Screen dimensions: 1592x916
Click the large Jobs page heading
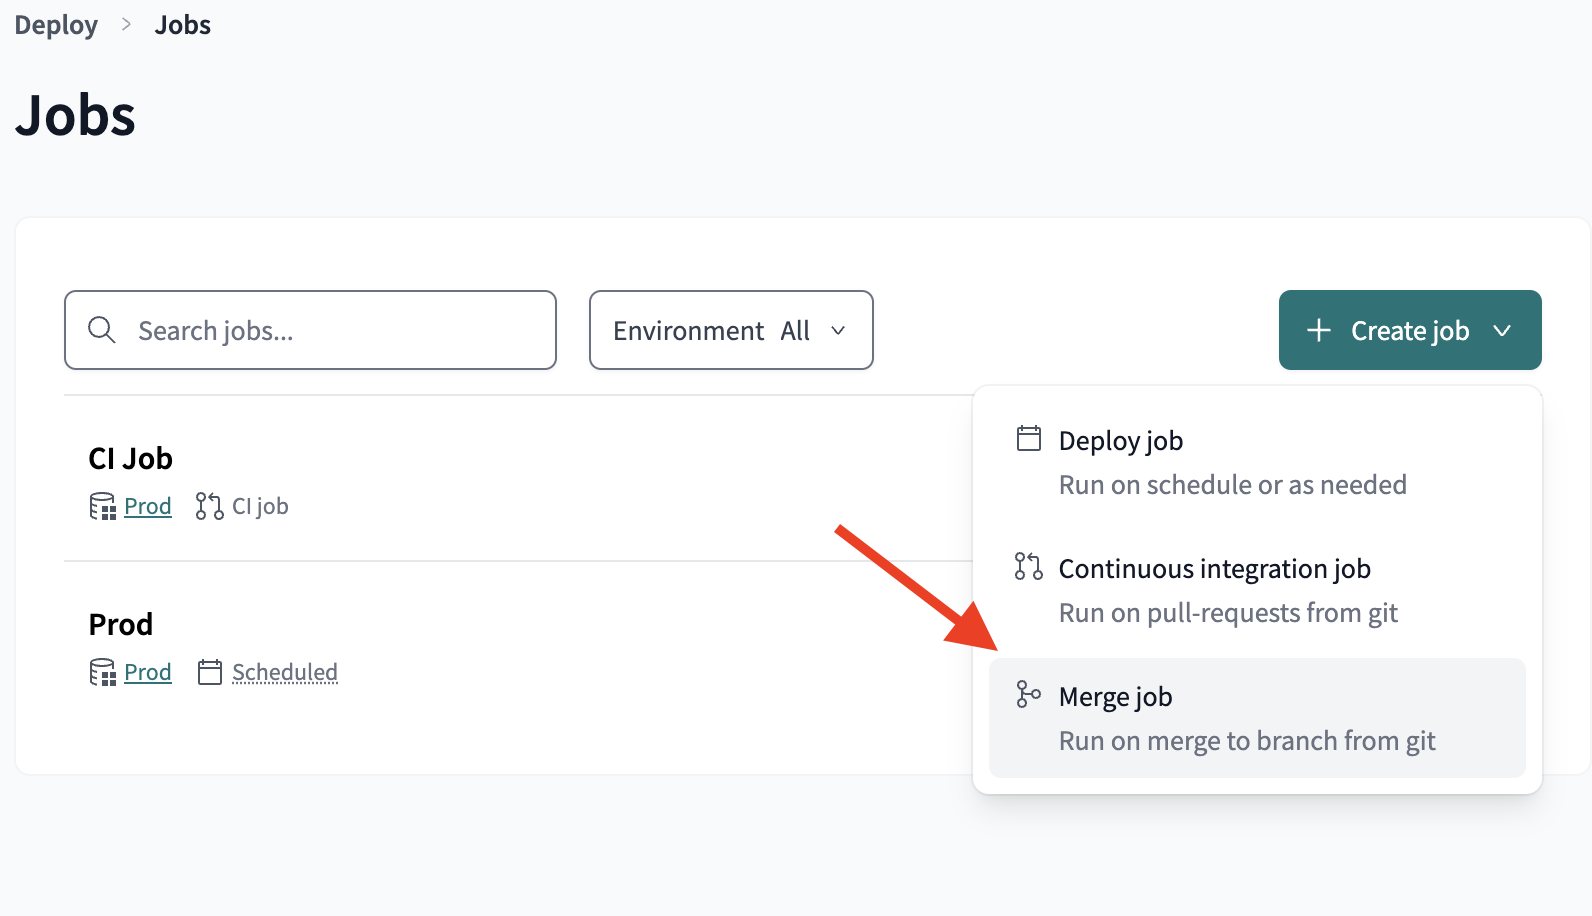[x=75, y=115]
